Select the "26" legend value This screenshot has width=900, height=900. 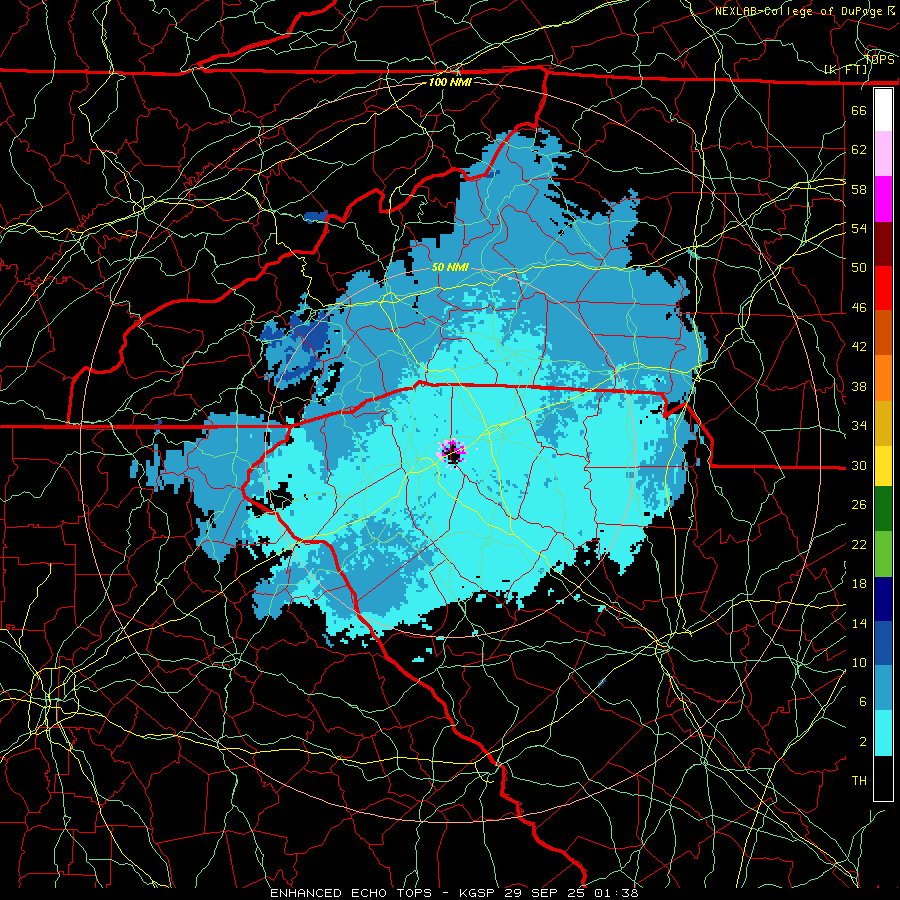pyautogui.click(x=859, y=505)
